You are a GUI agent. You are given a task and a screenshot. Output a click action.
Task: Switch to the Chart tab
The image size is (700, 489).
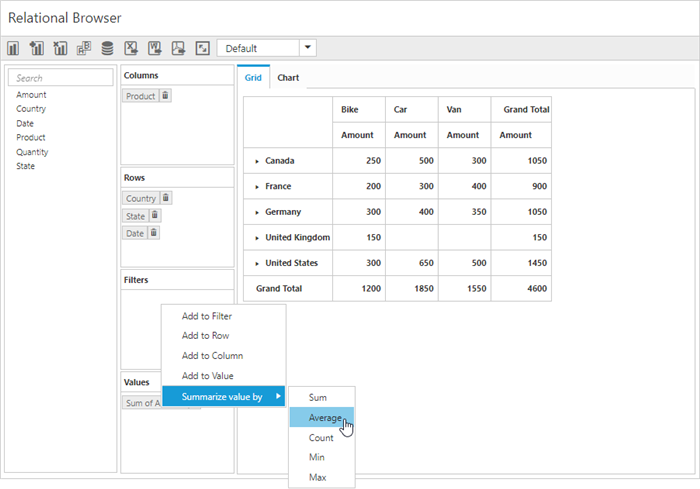pos(288,77)
